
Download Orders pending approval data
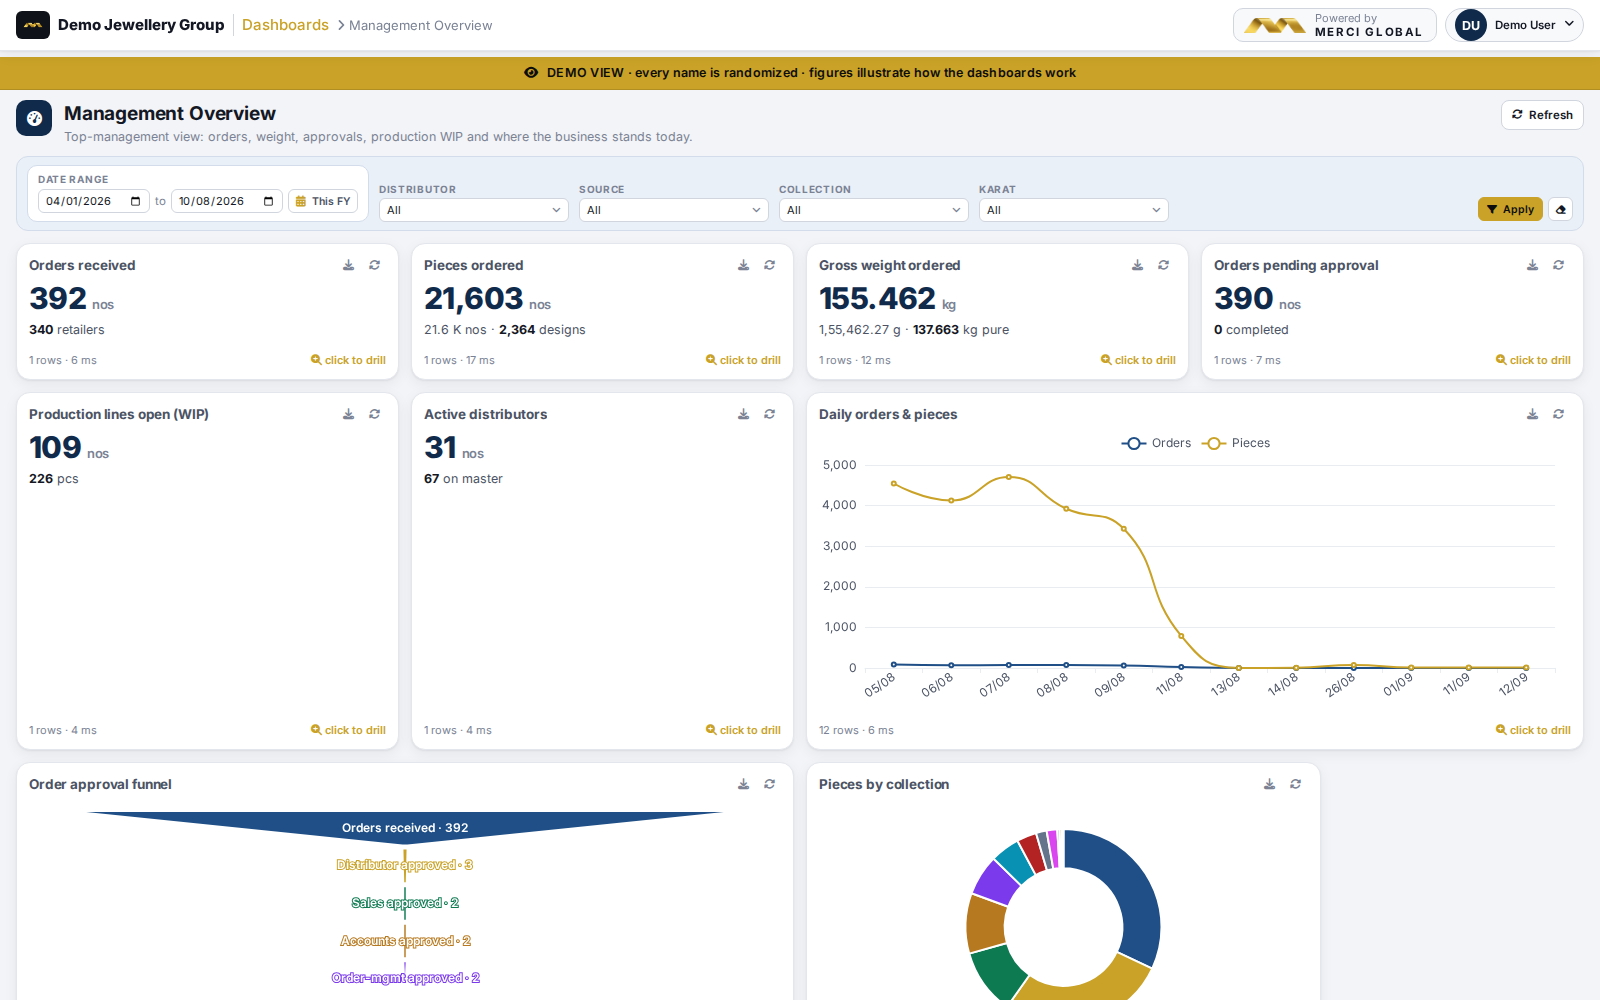tap(1532, 265)
